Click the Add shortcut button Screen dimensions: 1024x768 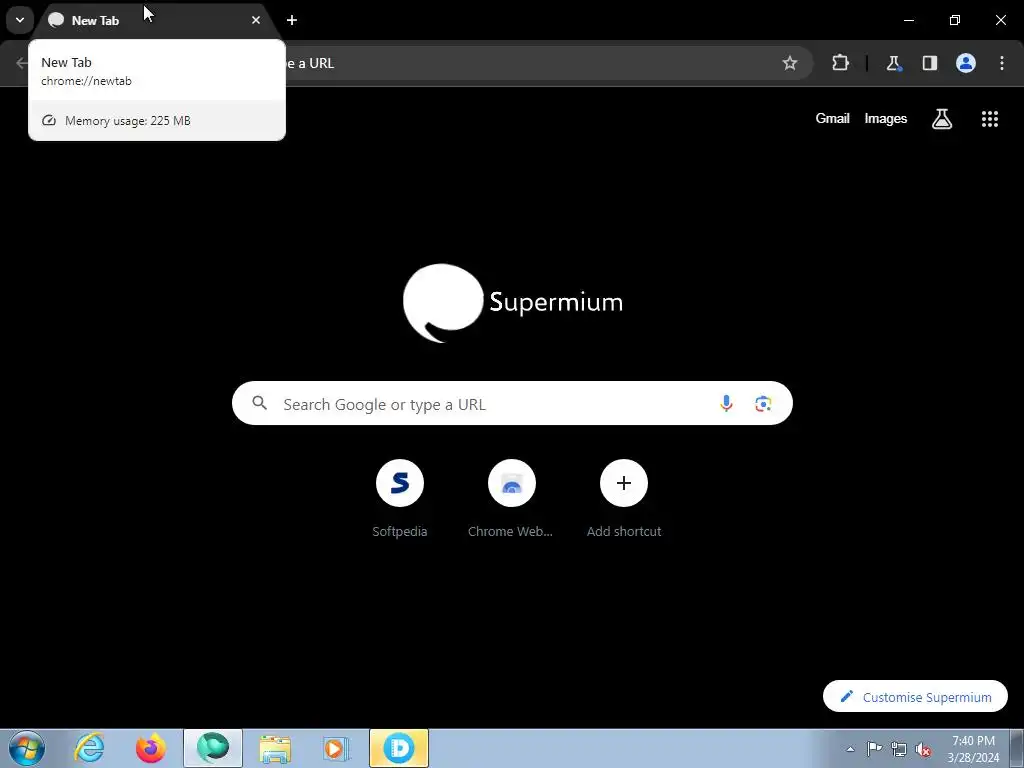pyautogui.click(x=624, y=499)
